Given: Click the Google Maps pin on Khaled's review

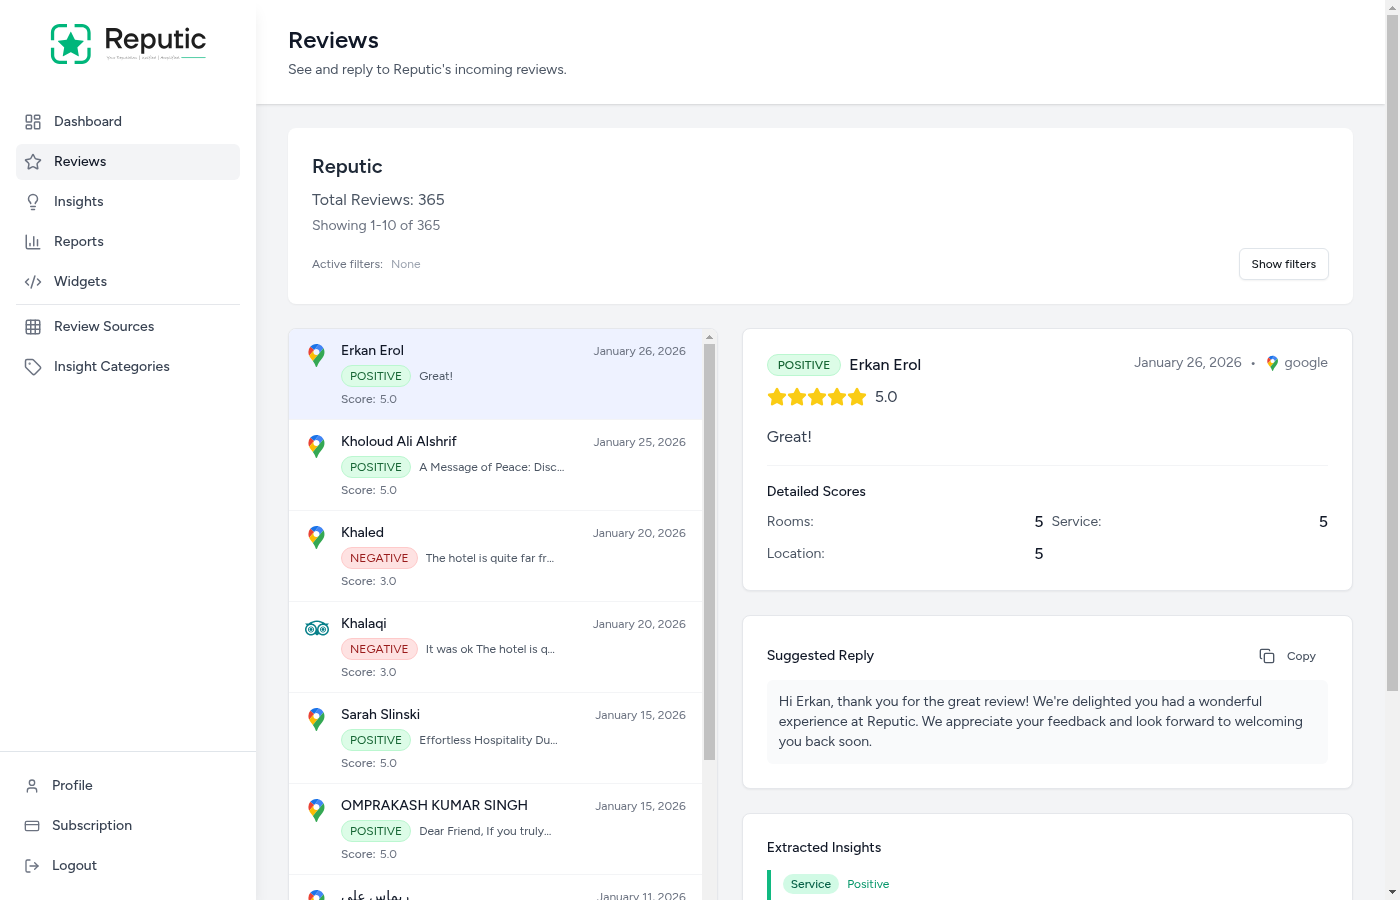Looking at the screenshot, I should pyautogui.click(x=317, y=537).
